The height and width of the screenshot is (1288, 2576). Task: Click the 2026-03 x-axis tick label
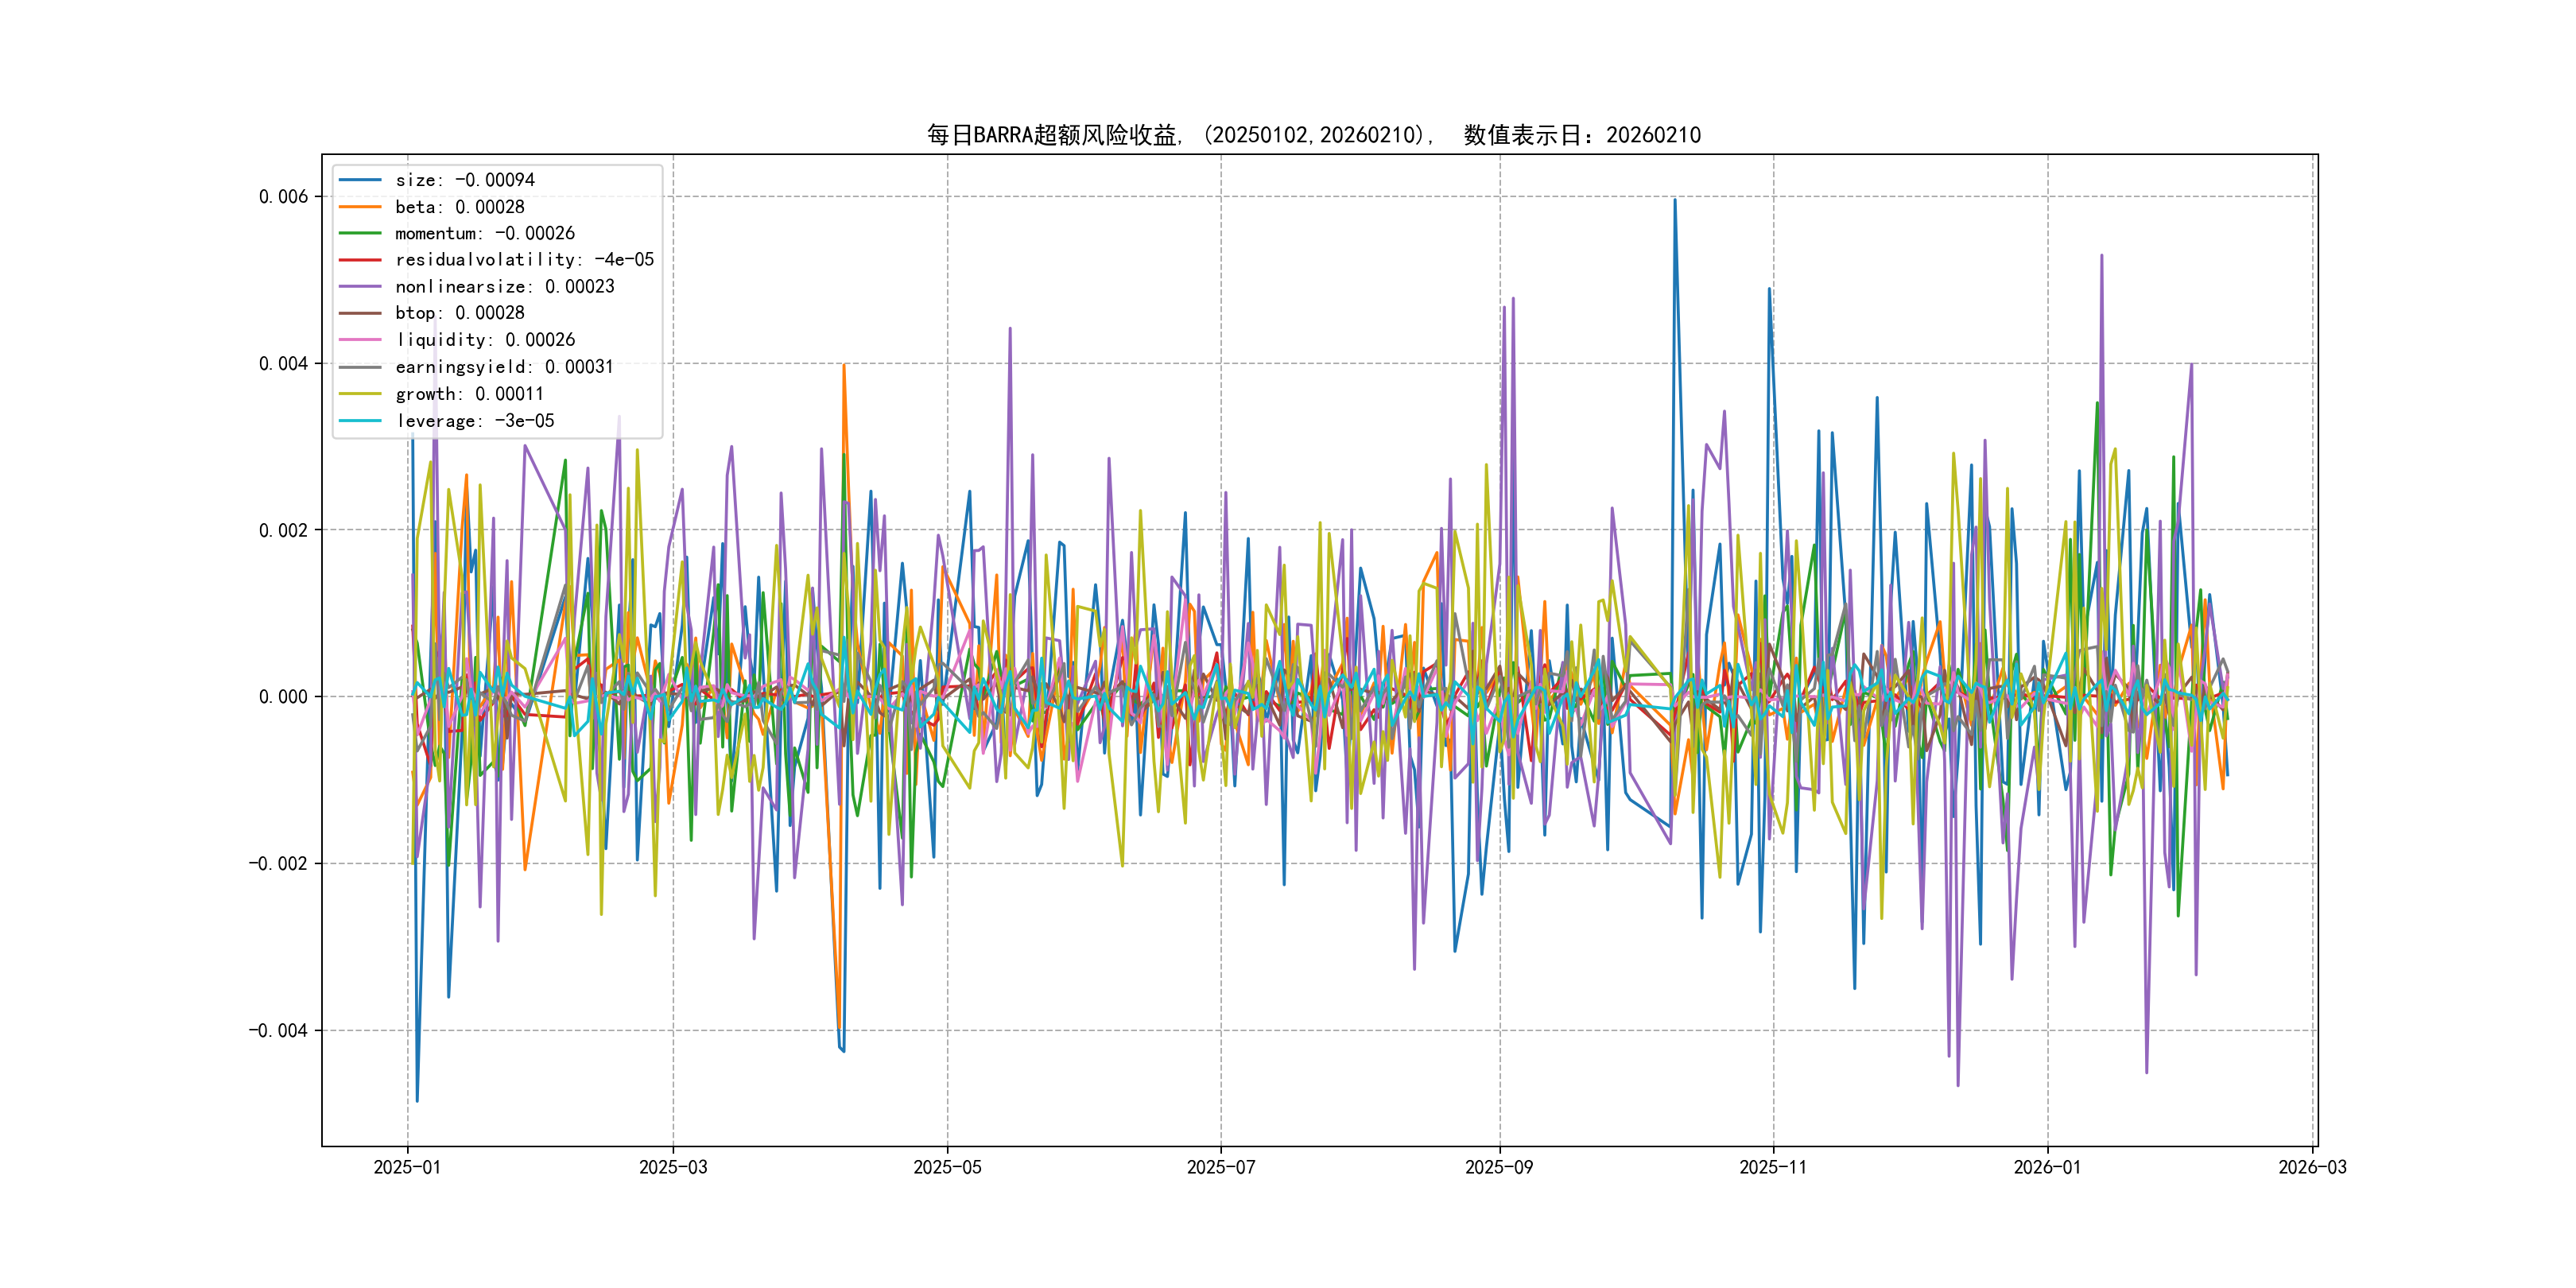click(x=2312, y=1167)
